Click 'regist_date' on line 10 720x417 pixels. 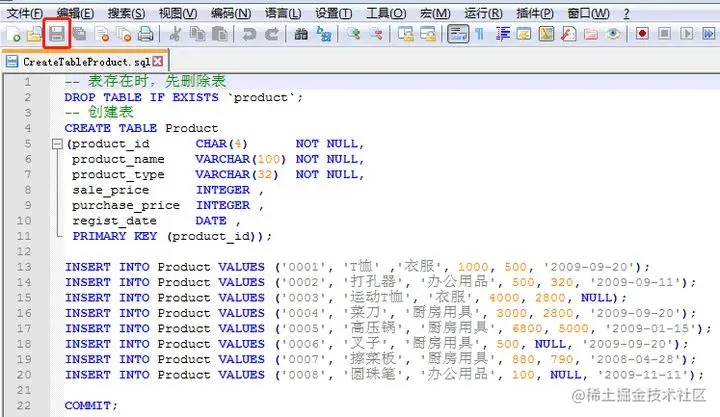(114, 221)
